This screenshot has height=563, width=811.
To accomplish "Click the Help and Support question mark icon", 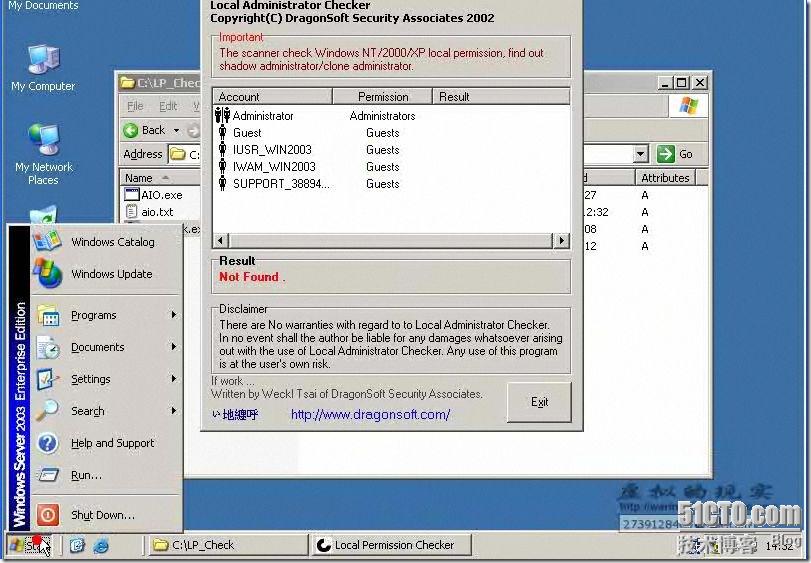I will (48, 443).
